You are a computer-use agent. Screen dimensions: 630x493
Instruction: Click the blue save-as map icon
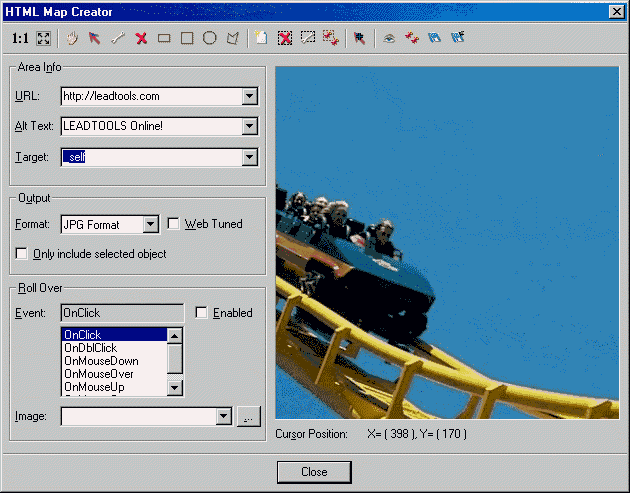click(458, 38)
